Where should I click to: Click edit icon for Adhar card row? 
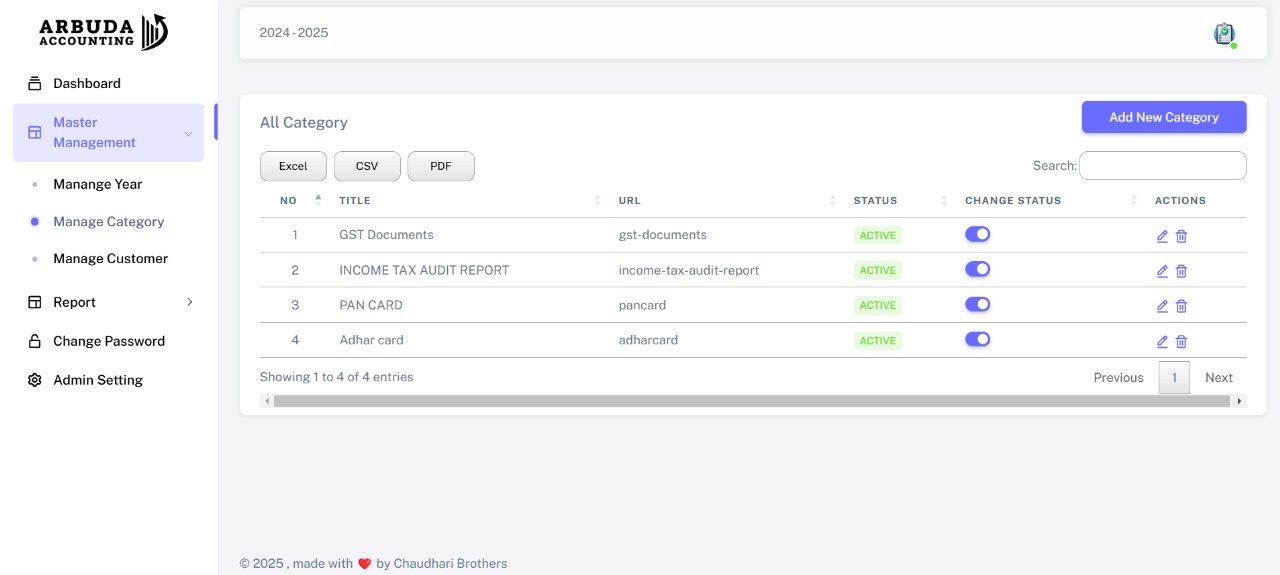tap(1162, 341)
